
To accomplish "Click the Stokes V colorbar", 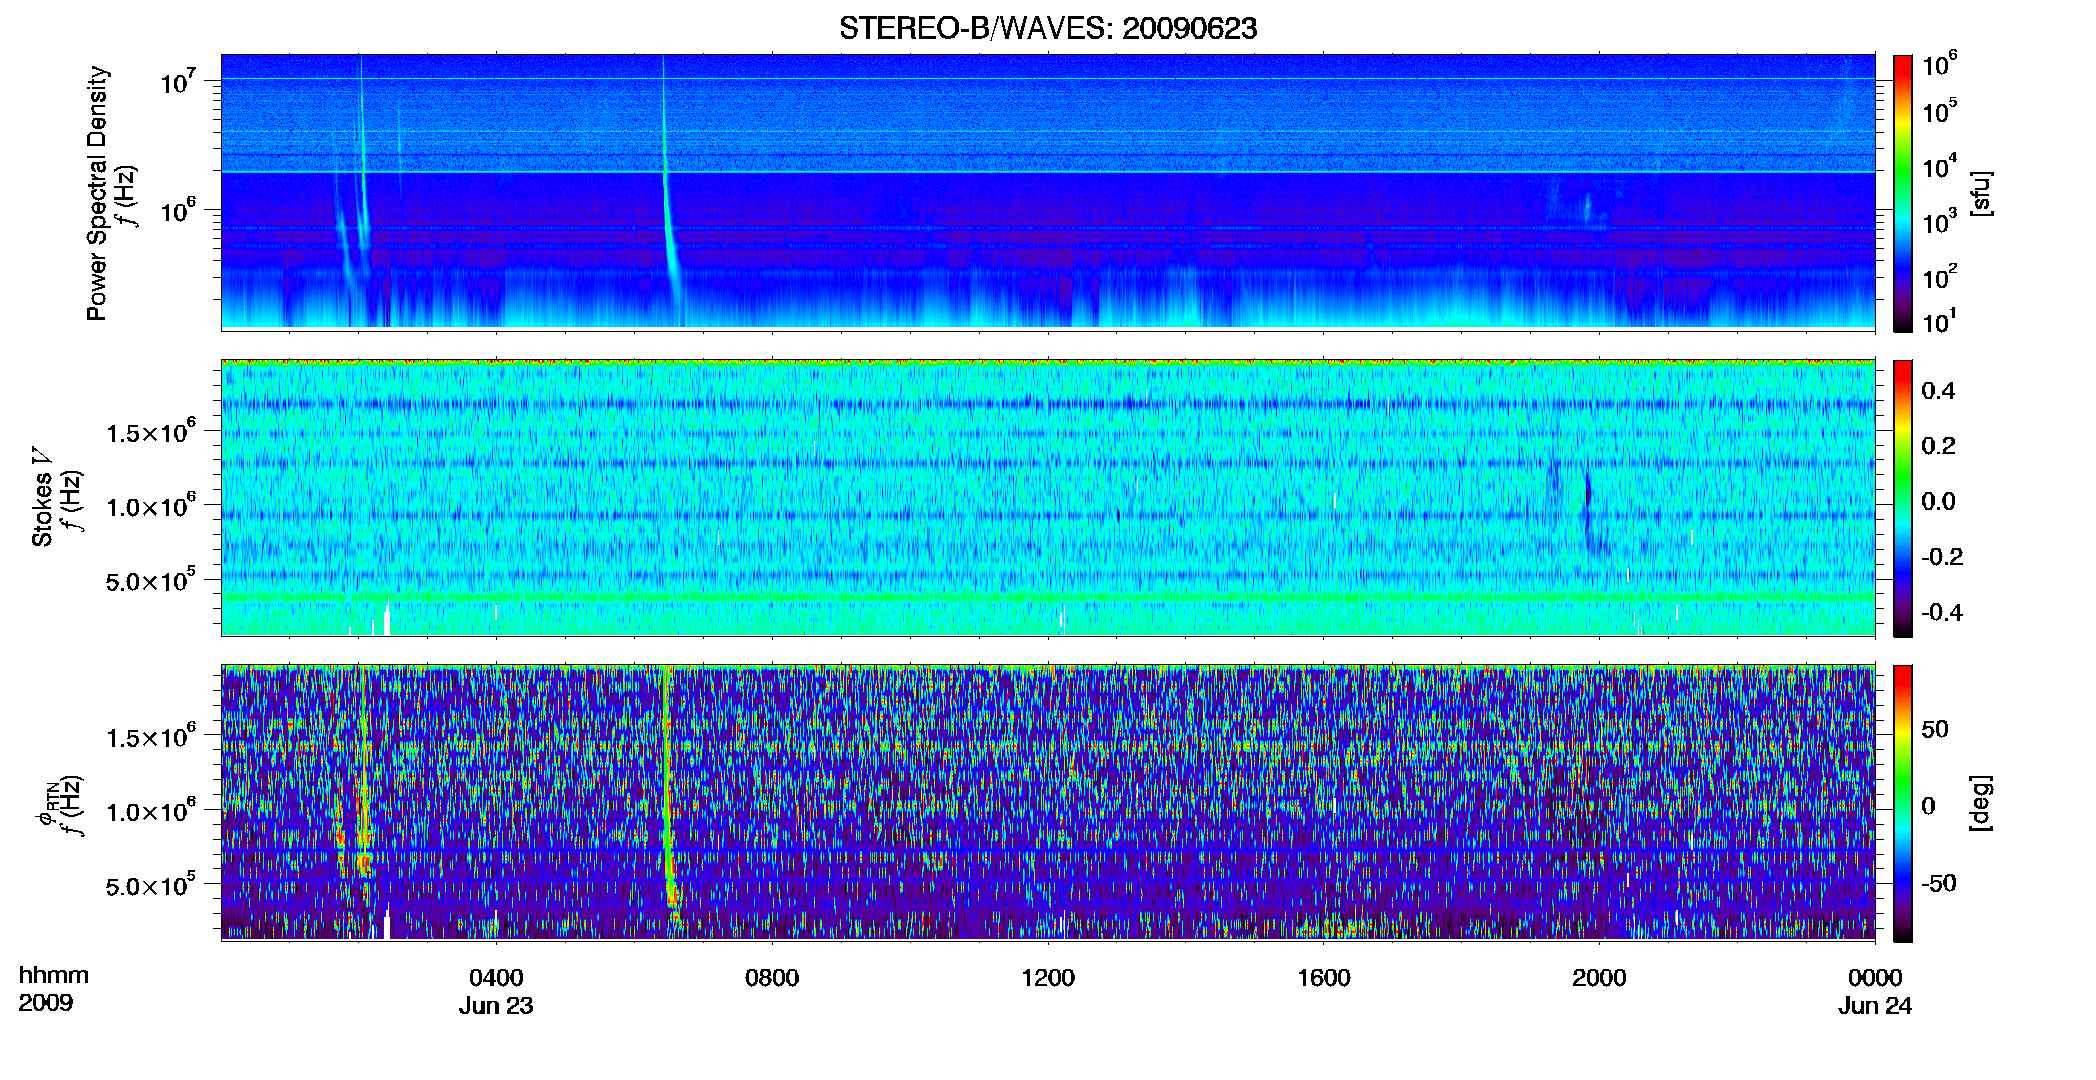I will pos(1902,498).
